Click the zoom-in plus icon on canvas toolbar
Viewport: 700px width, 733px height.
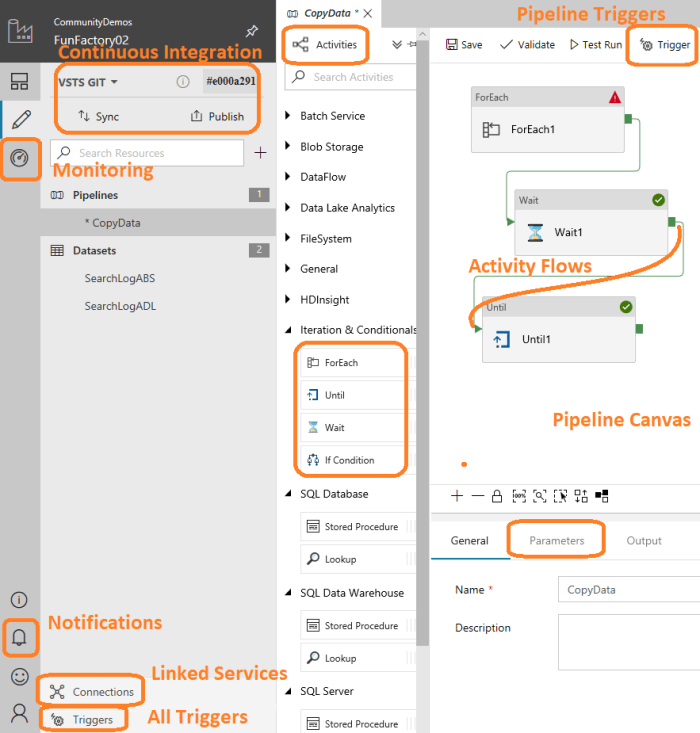click(457, 495)
